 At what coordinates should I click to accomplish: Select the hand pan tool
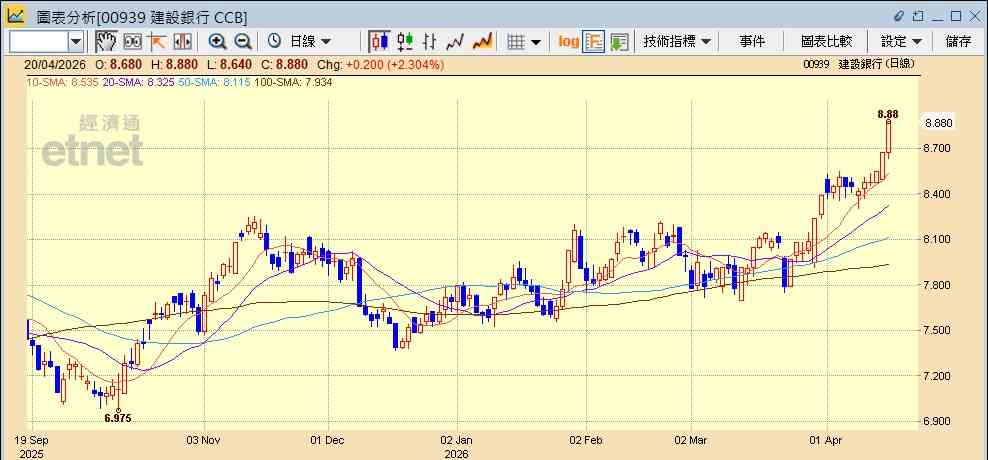[106, 42]
